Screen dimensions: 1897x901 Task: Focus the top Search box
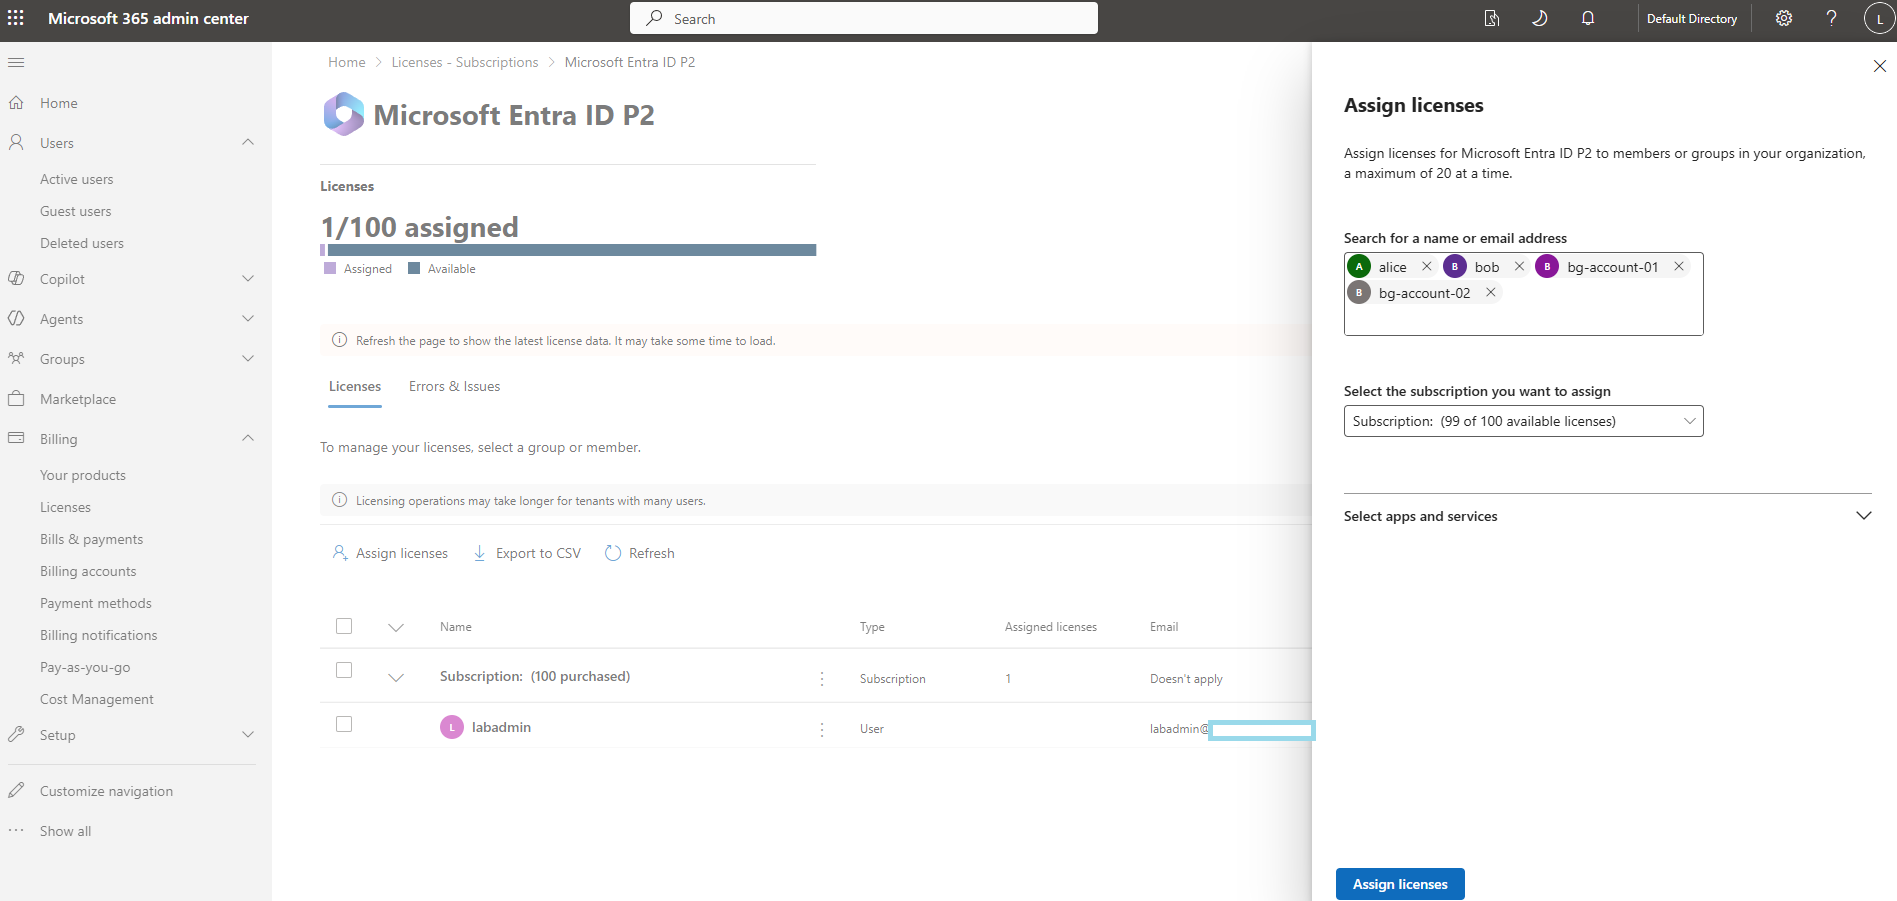864,18
